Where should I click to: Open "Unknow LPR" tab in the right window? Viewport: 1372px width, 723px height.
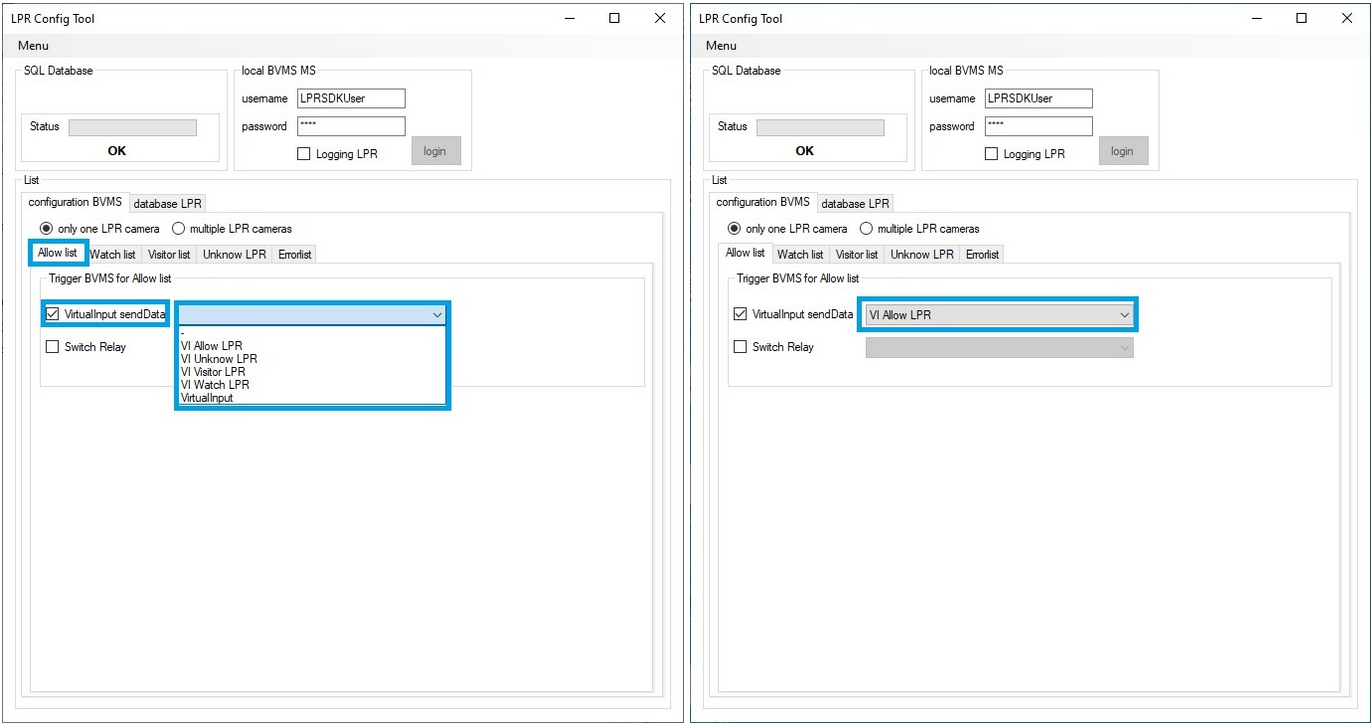pos(922,255)
